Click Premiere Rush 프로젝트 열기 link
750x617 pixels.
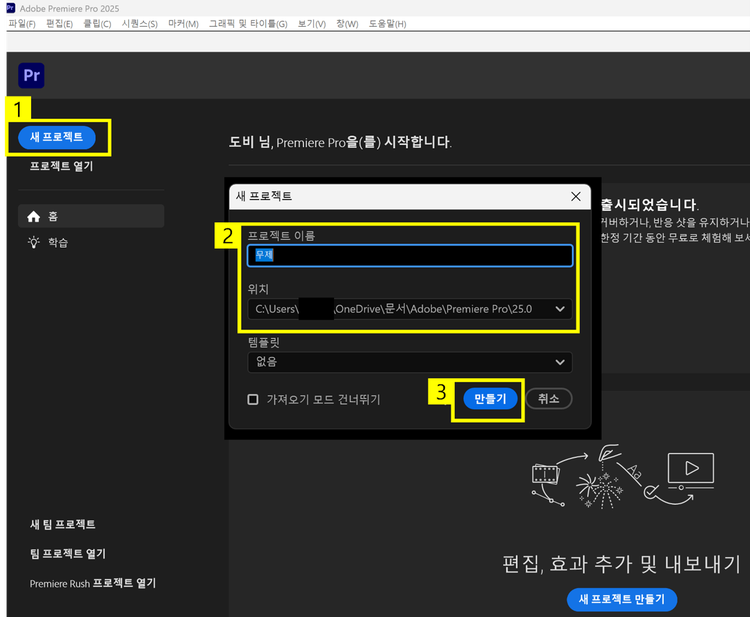[93, 583]
